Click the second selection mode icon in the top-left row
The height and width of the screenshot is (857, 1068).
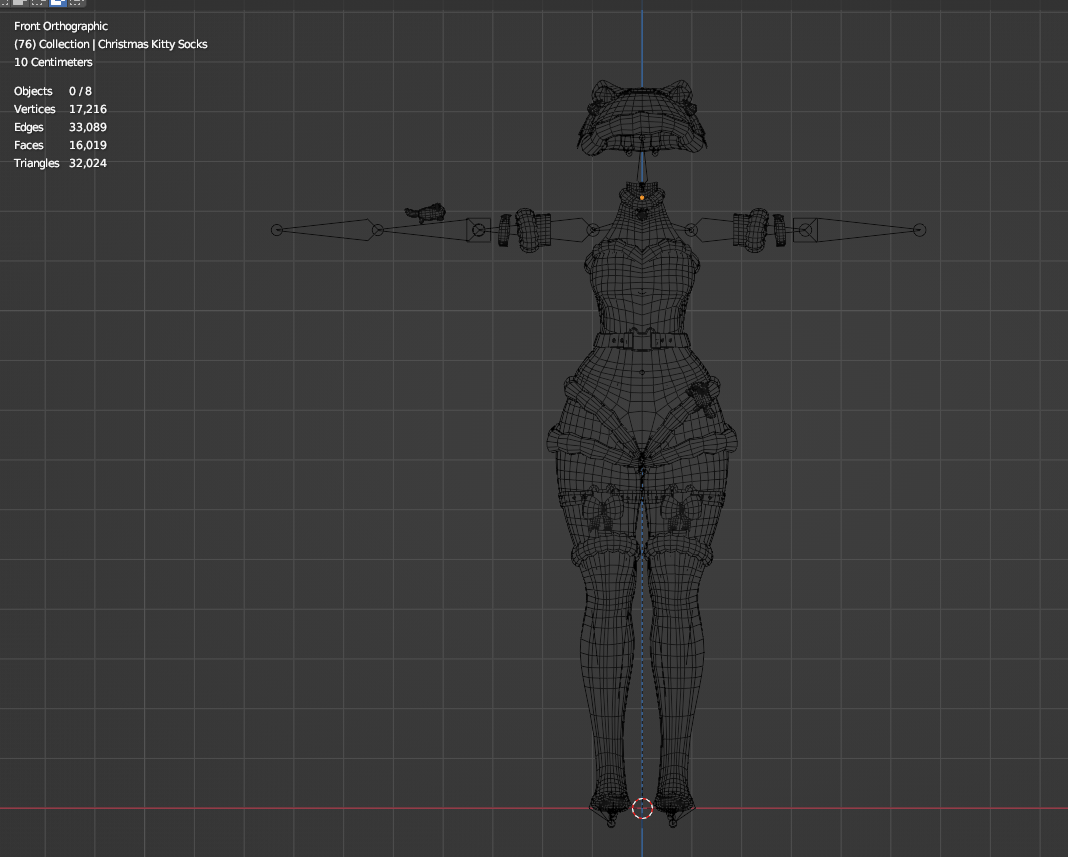point(19,3)
